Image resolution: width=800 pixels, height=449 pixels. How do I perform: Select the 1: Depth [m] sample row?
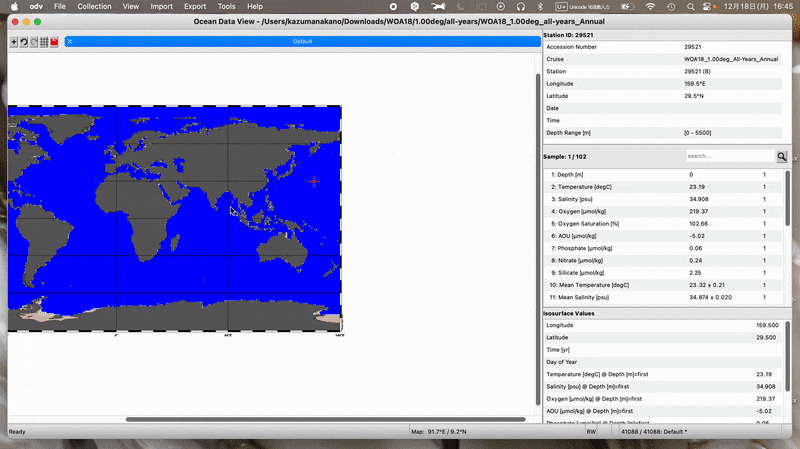[x=663, y=174]
